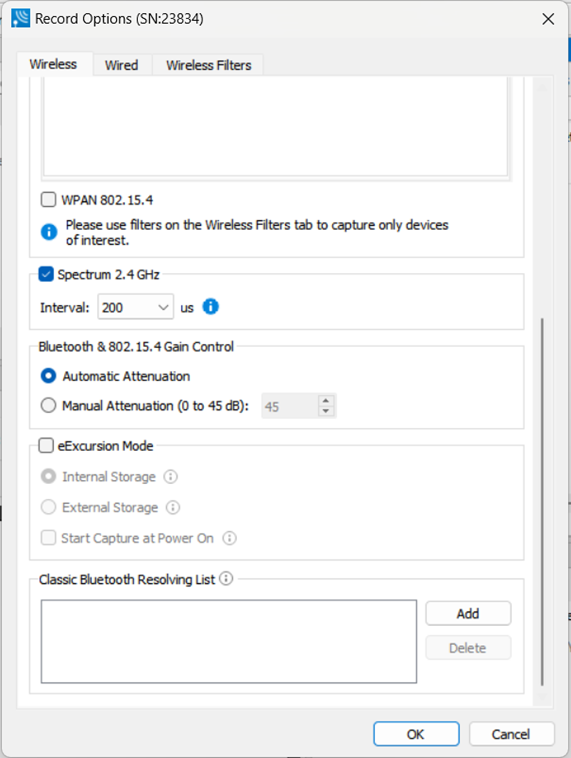Click info icon beside External Storage
Screen dimensions: 571x758
(173, 507)
